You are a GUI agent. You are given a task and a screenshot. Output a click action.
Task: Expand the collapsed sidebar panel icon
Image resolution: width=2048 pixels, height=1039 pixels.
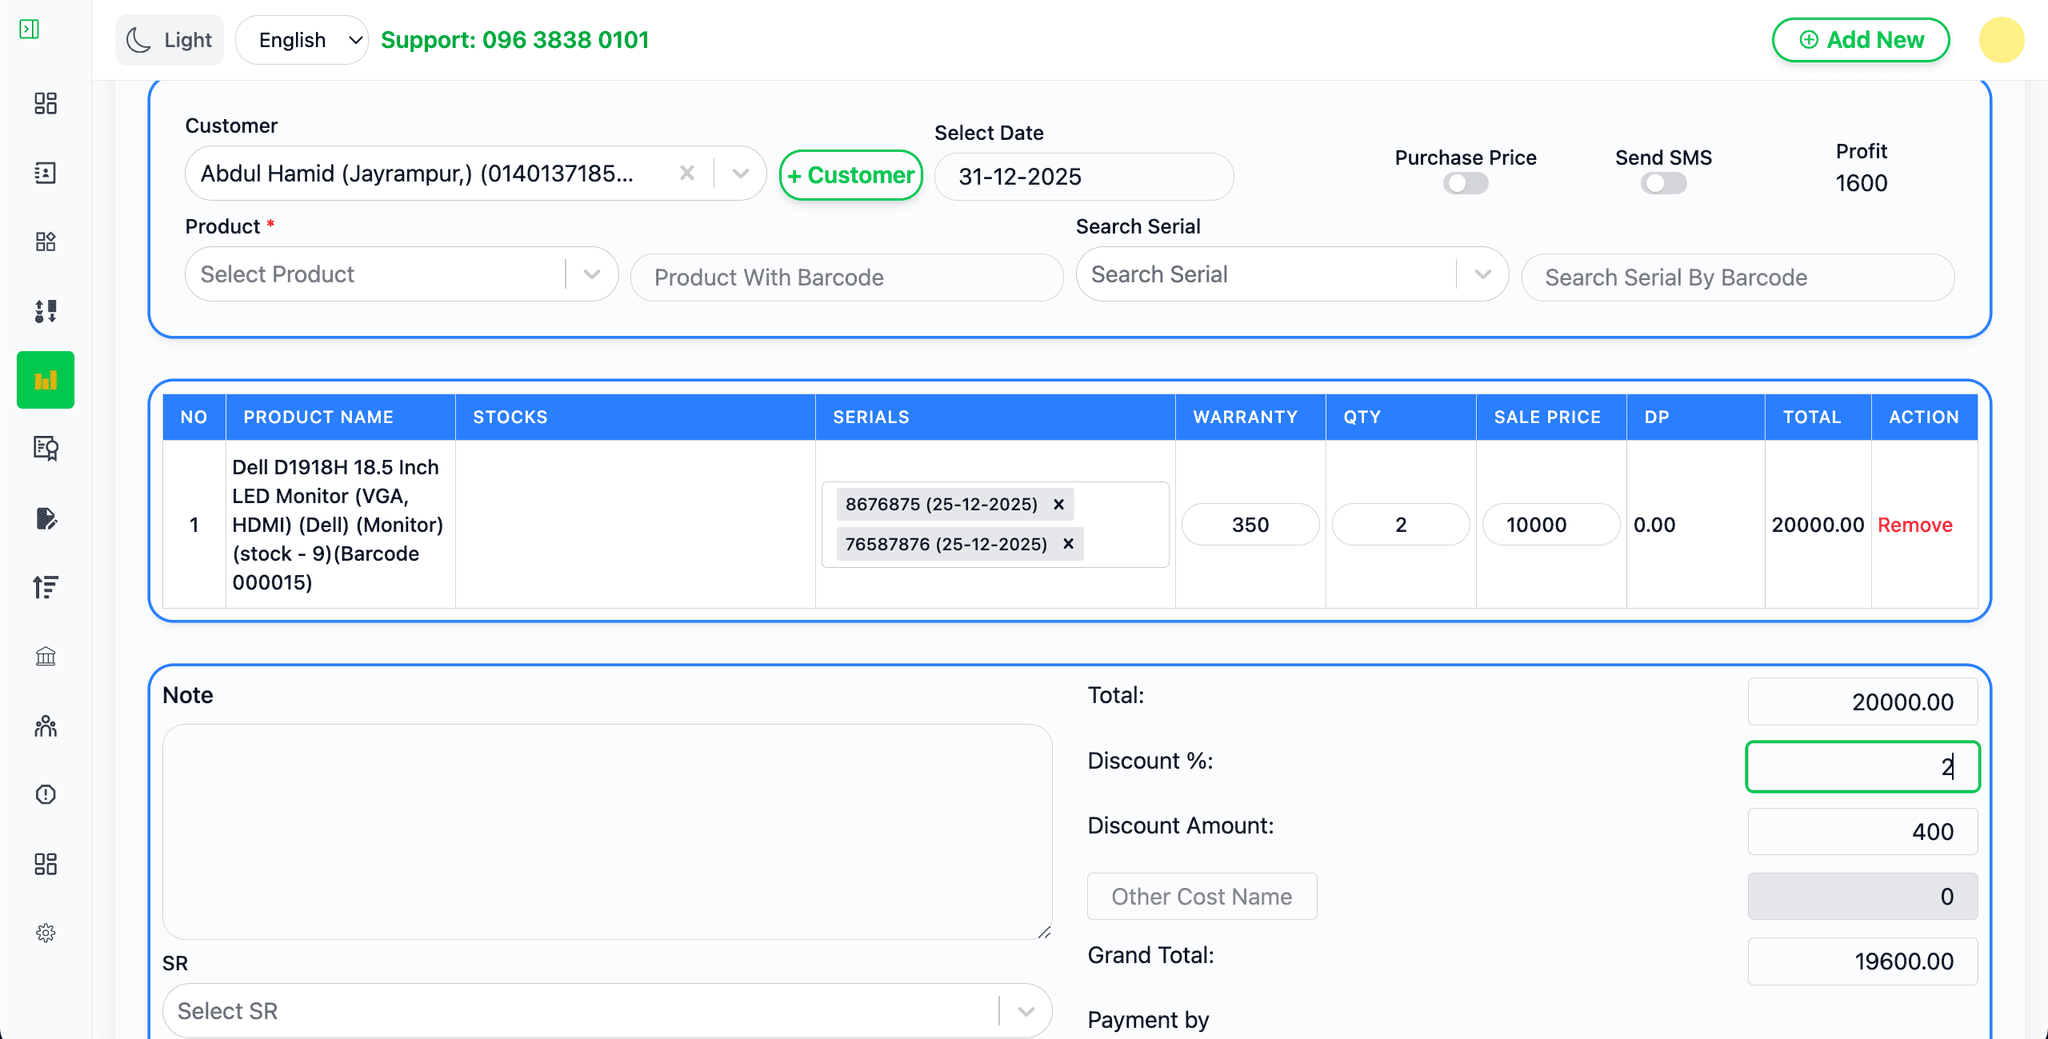[29, 29]
